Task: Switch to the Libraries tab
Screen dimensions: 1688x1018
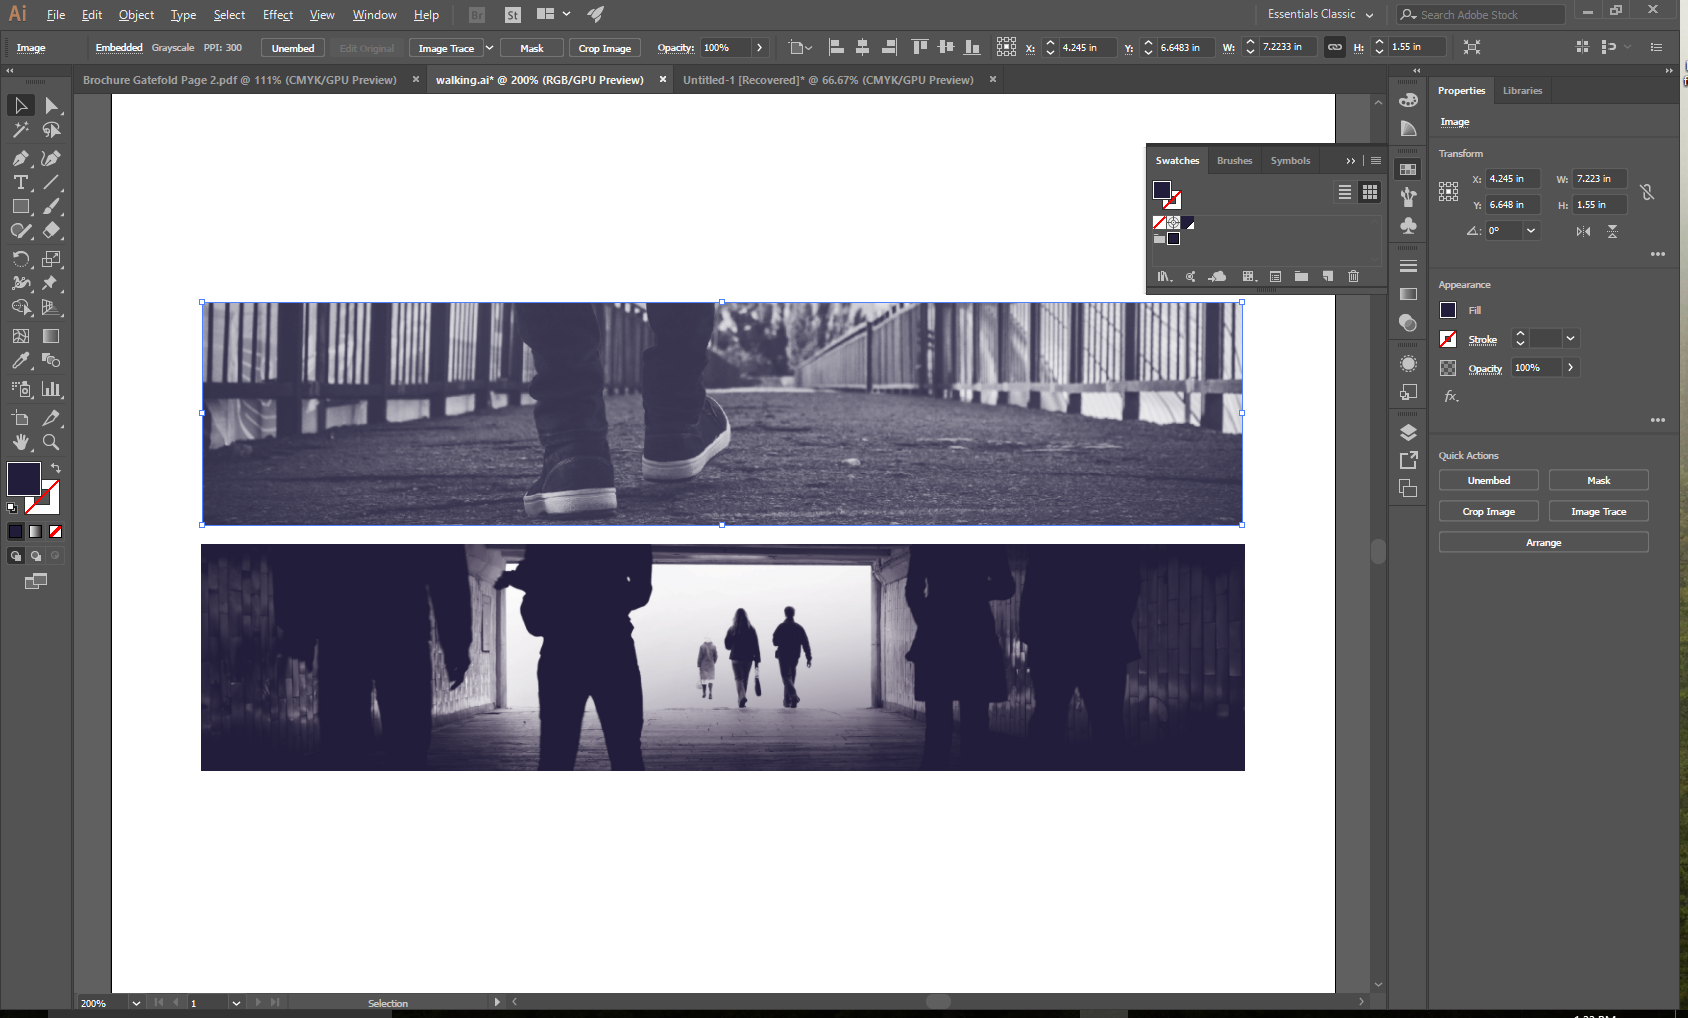Action: [1522, 91]
